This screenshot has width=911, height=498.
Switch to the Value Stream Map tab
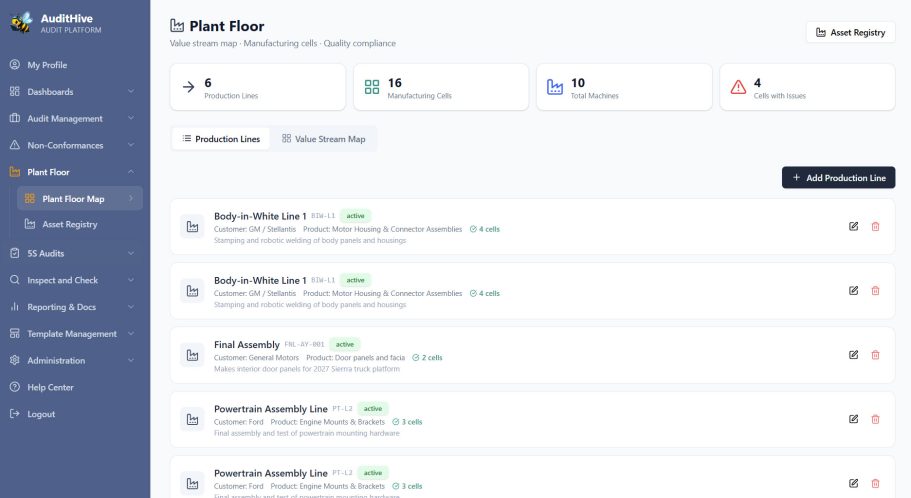click(x=324, y=139)
